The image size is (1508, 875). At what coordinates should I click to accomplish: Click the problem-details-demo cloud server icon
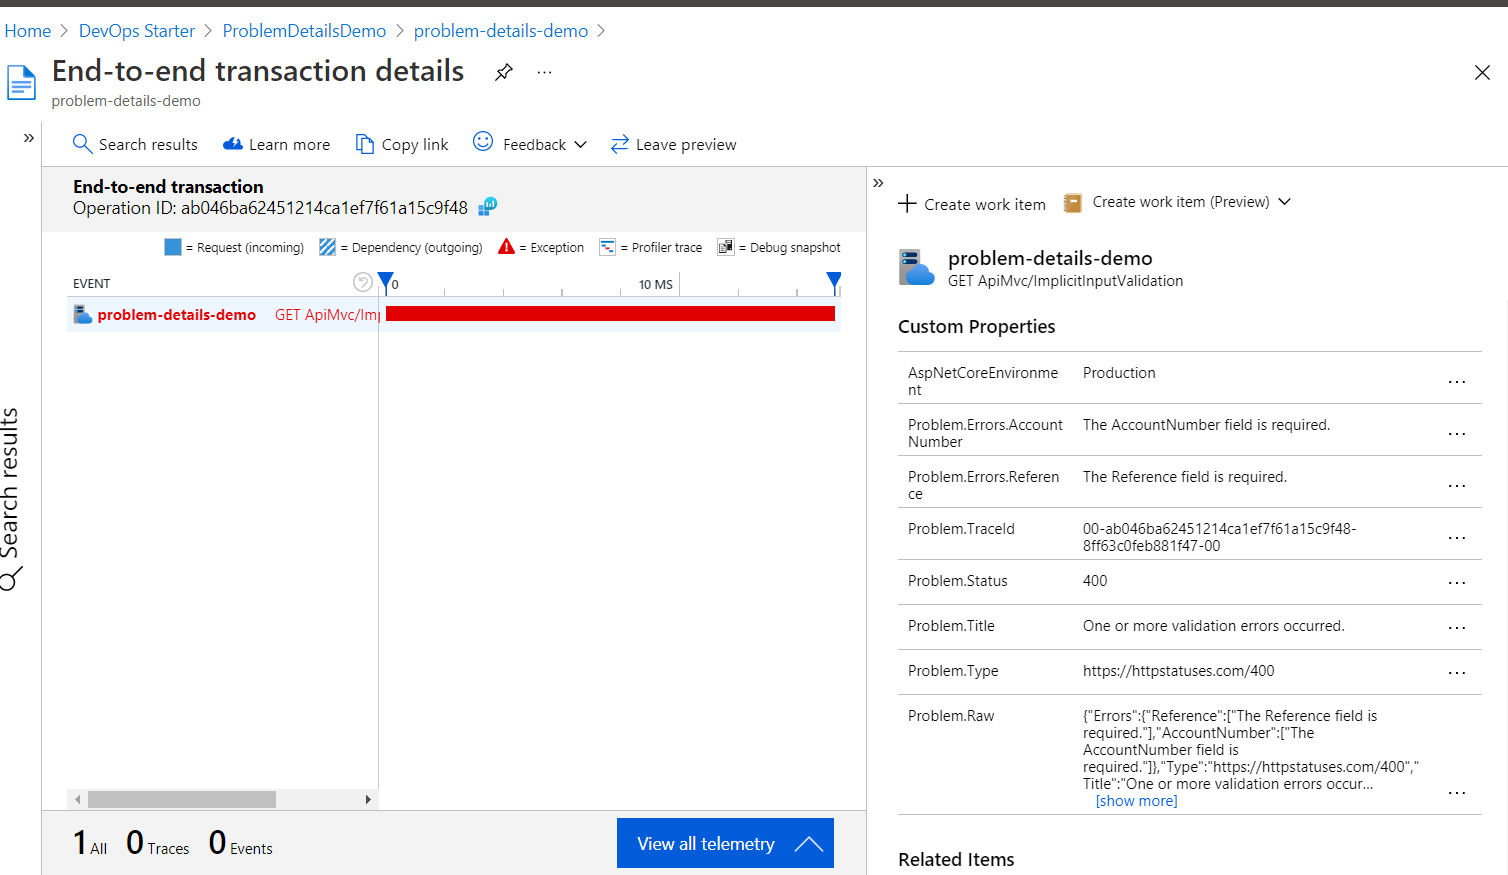[917, 268]
